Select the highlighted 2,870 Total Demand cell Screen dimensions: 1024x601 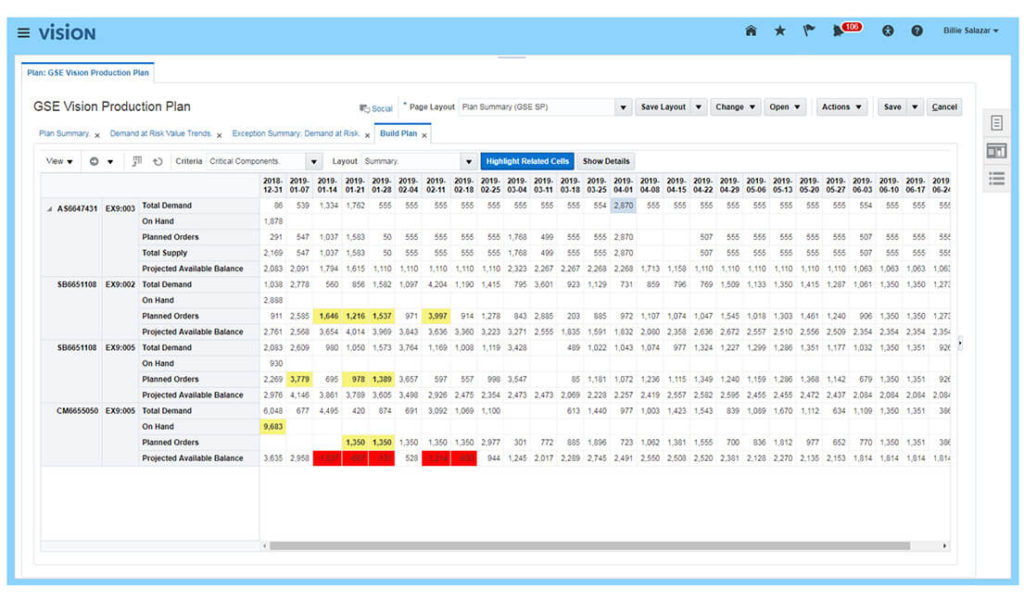click(x=622, y=206)
